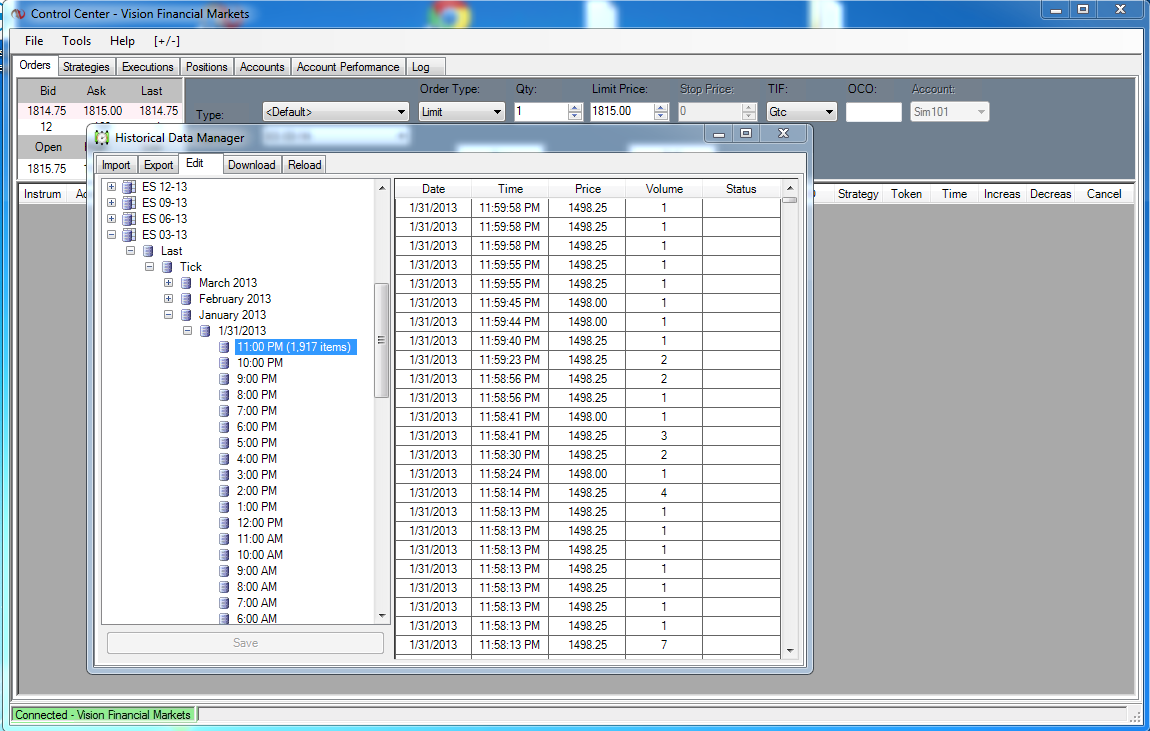Switch to the Strategies tab
The width and height of the screenshot is (1150, 731).
86,67
